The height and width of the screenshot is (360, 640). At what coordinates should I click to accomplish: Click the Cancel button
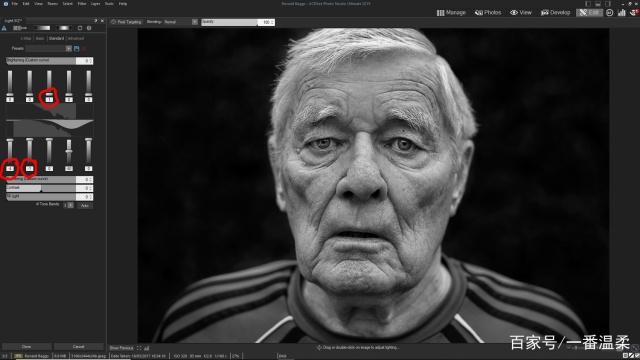(x=78, y=347)
